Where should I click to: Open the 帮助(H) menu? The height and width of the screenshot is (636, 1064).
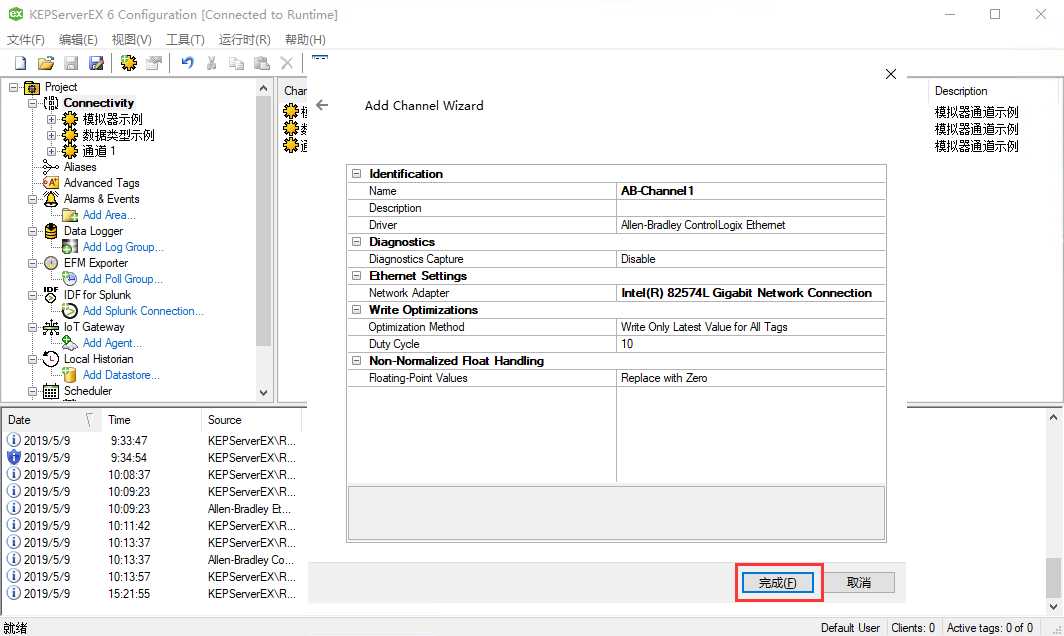[305, 39]
